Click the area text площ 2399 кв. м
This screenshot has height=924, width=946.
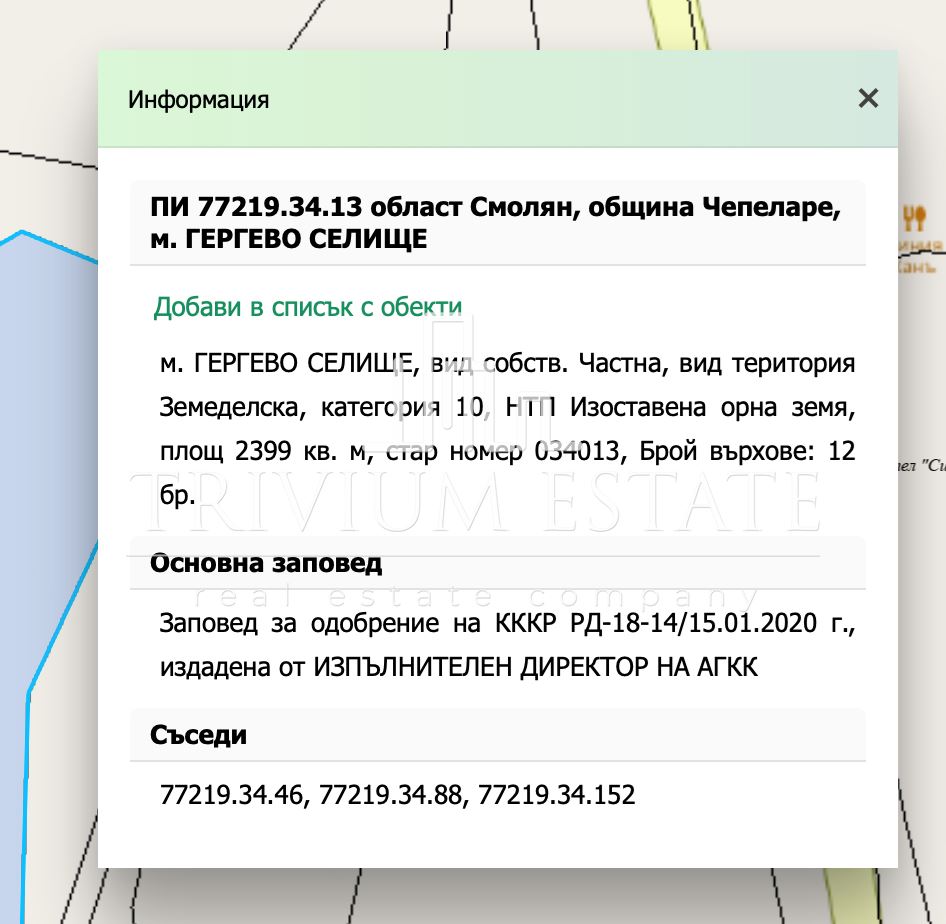[262, 451]
